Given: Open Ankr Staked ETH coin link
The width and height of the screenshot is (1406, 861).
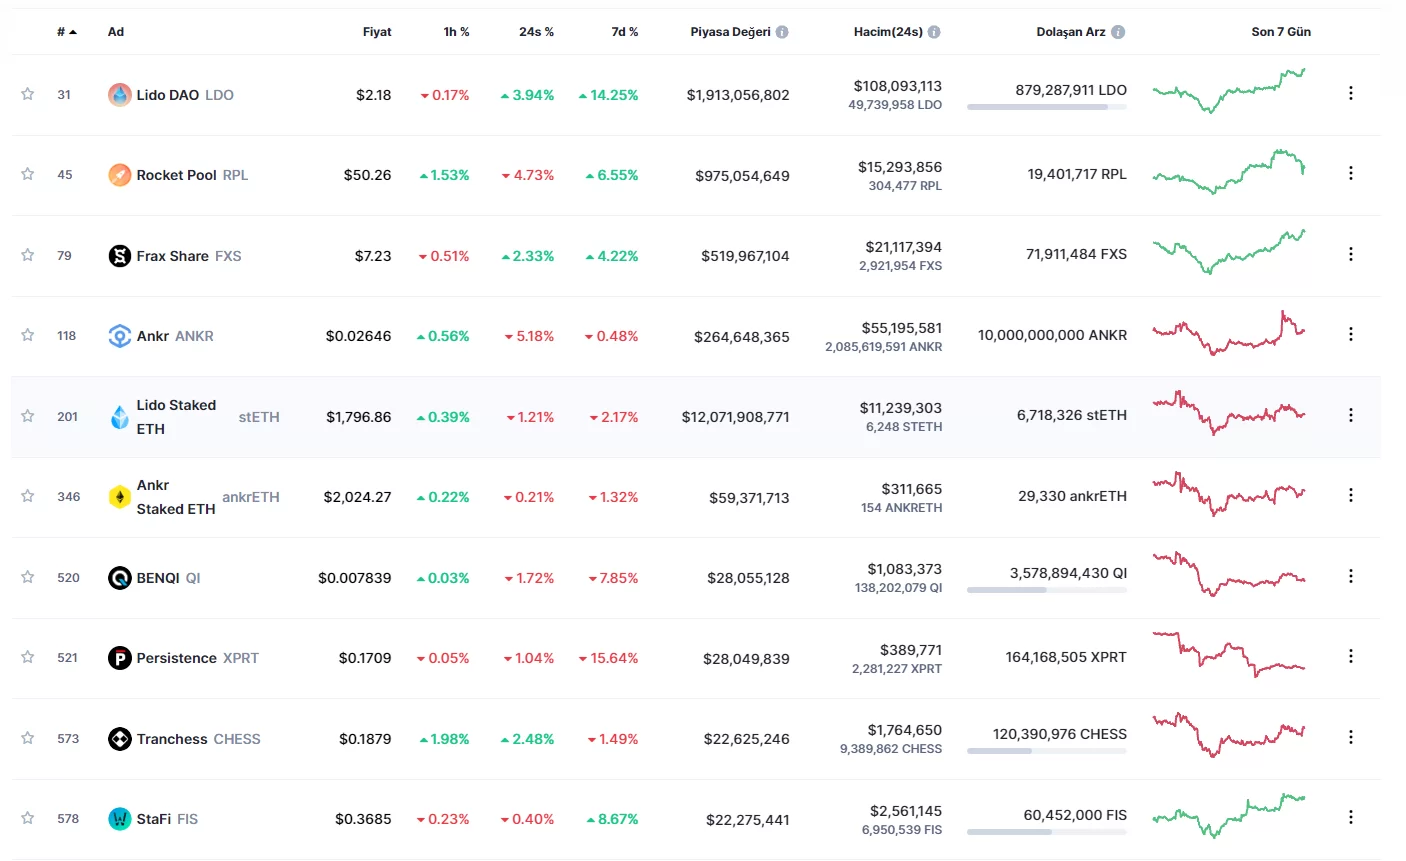Looking at the screenshot, I should pyautogui.click(x=176, y=497).
